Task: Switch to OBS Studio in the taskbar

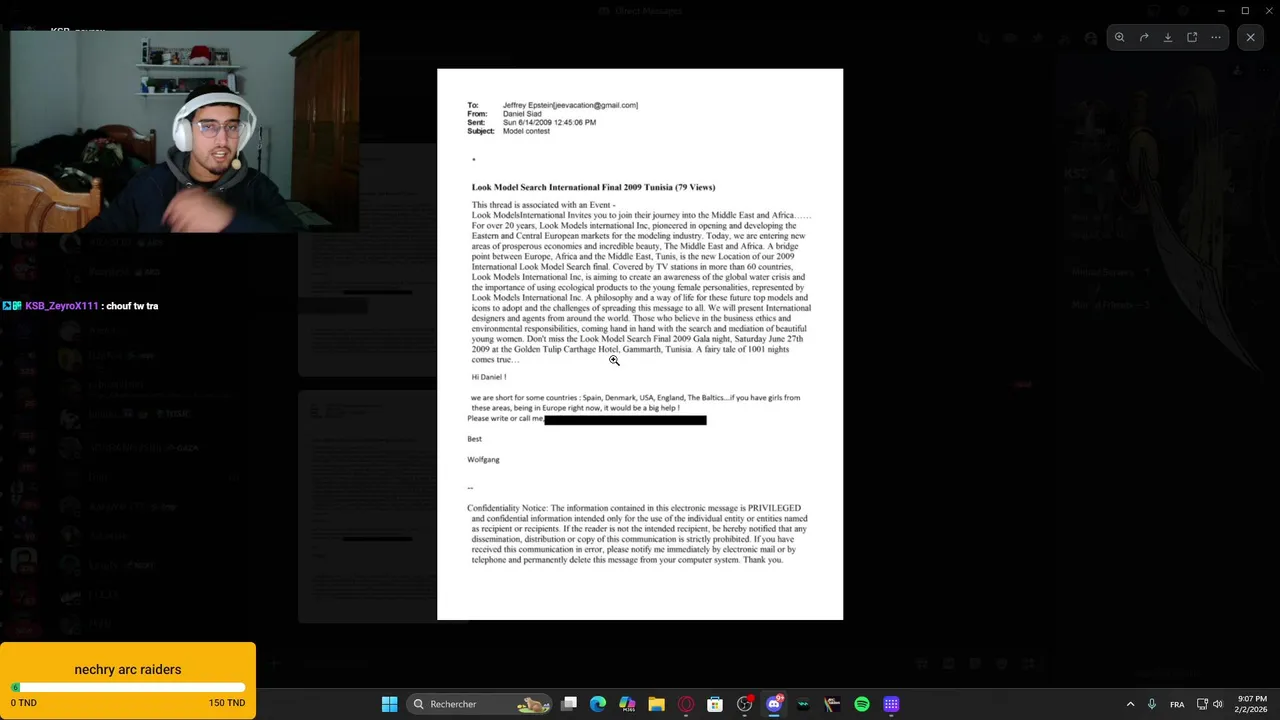Action: pyautogui.click(x=744, y=704)
